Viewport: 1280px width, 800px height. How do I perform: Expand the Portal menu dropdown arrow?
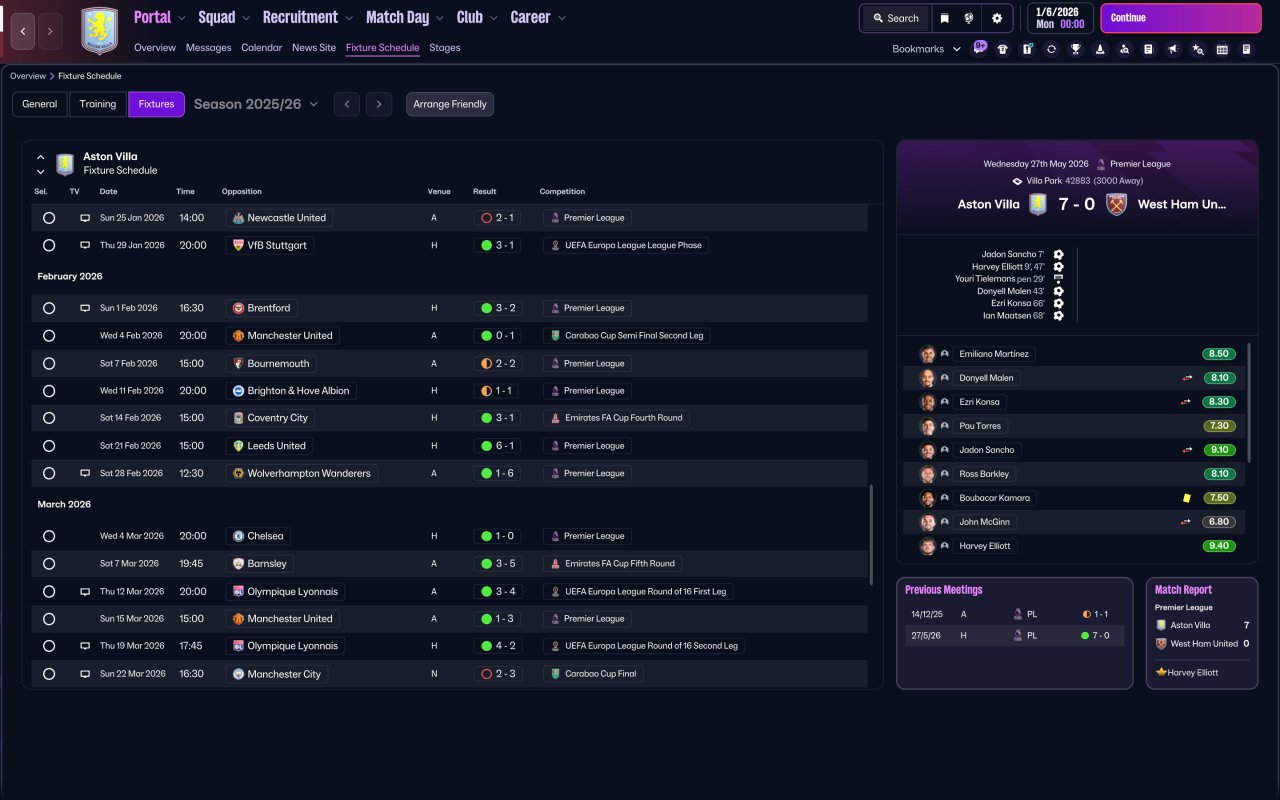[182, 18]
